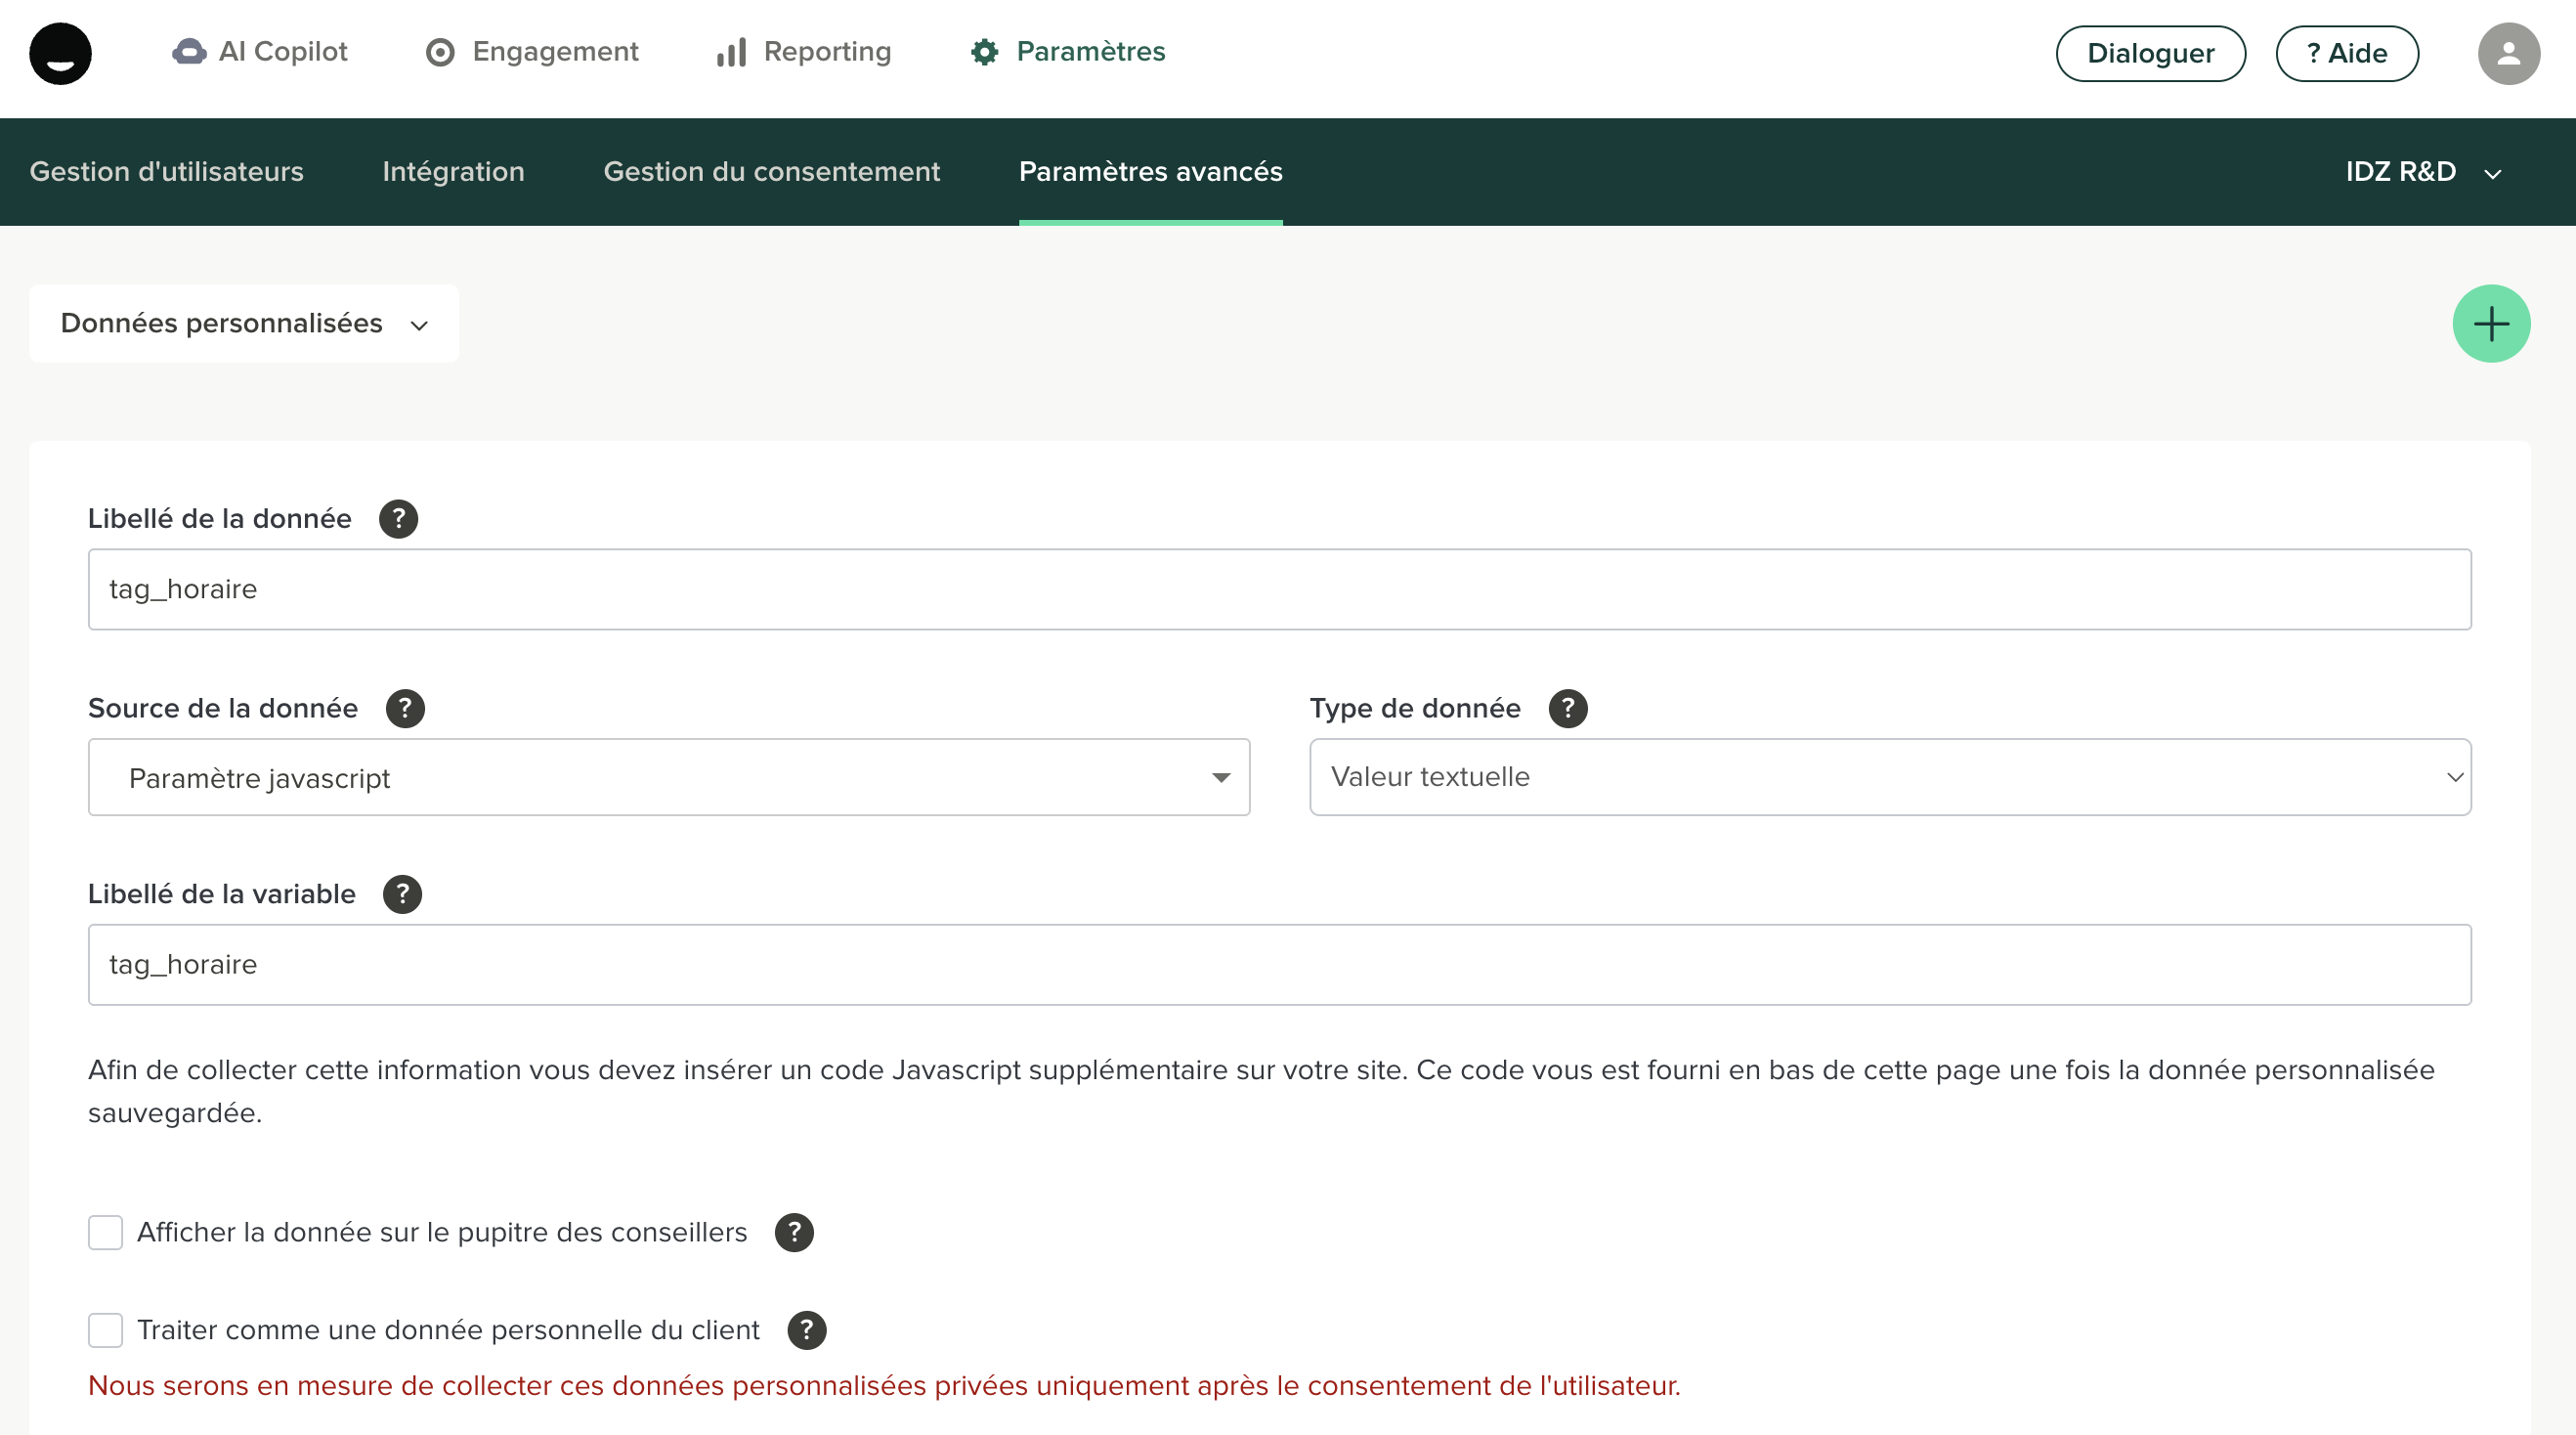The height and width of the screenshot is (1435, 2576).
Task: Open the Source de la donnée select
Action: [x=668, y=778]
